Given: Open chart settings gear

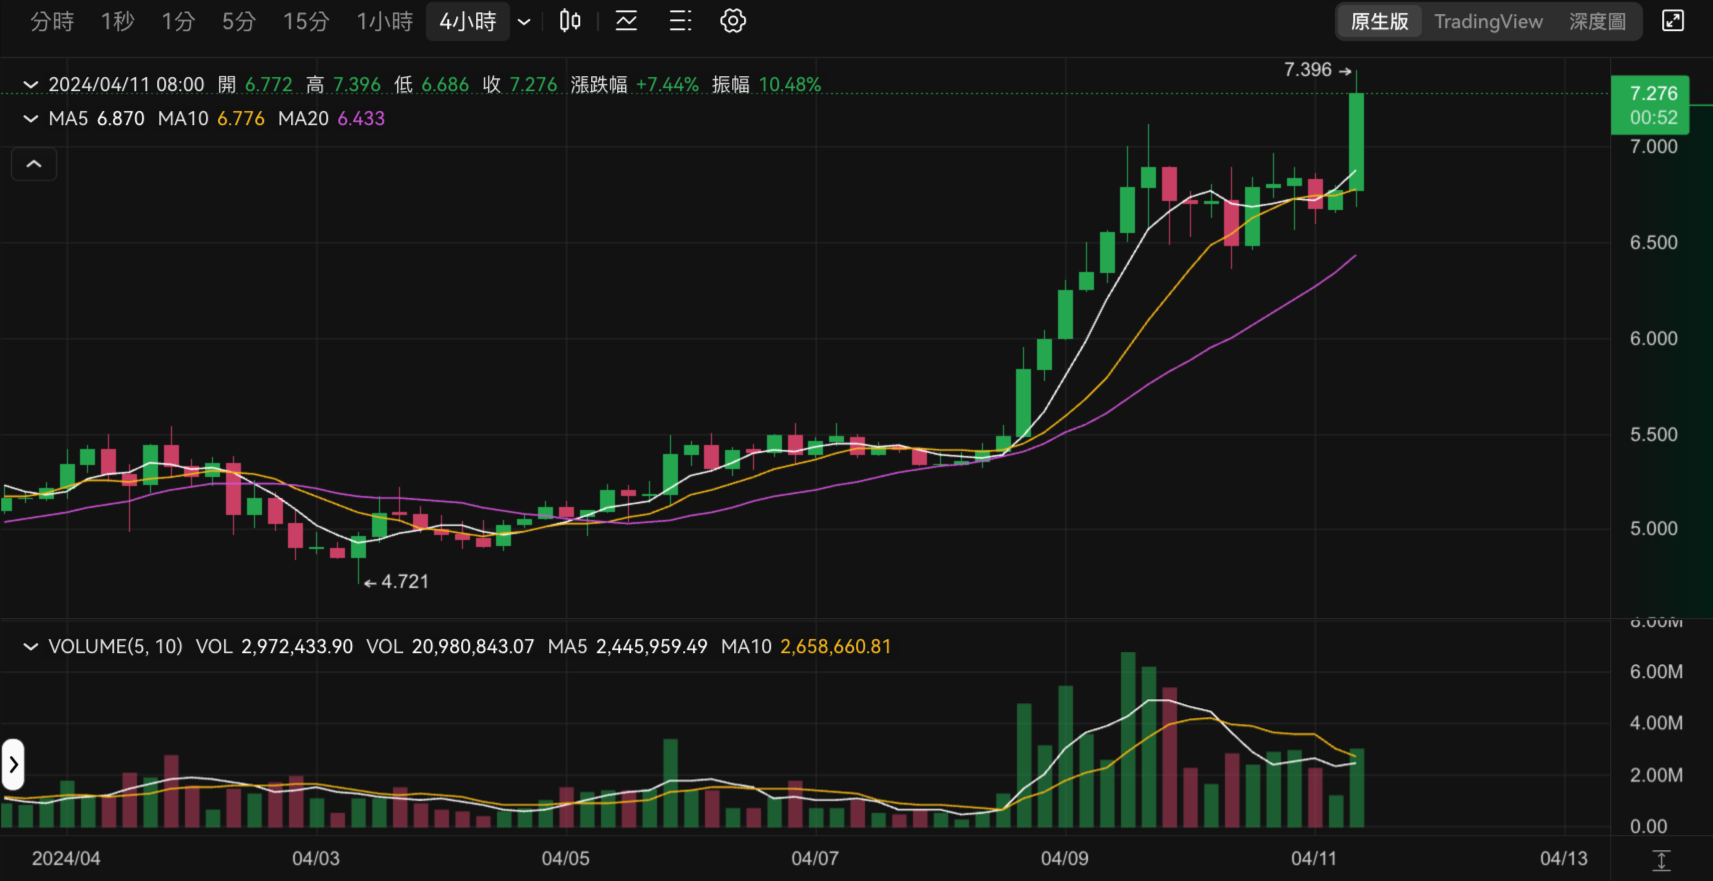Looking at the screenshot, I should point(733,21).
